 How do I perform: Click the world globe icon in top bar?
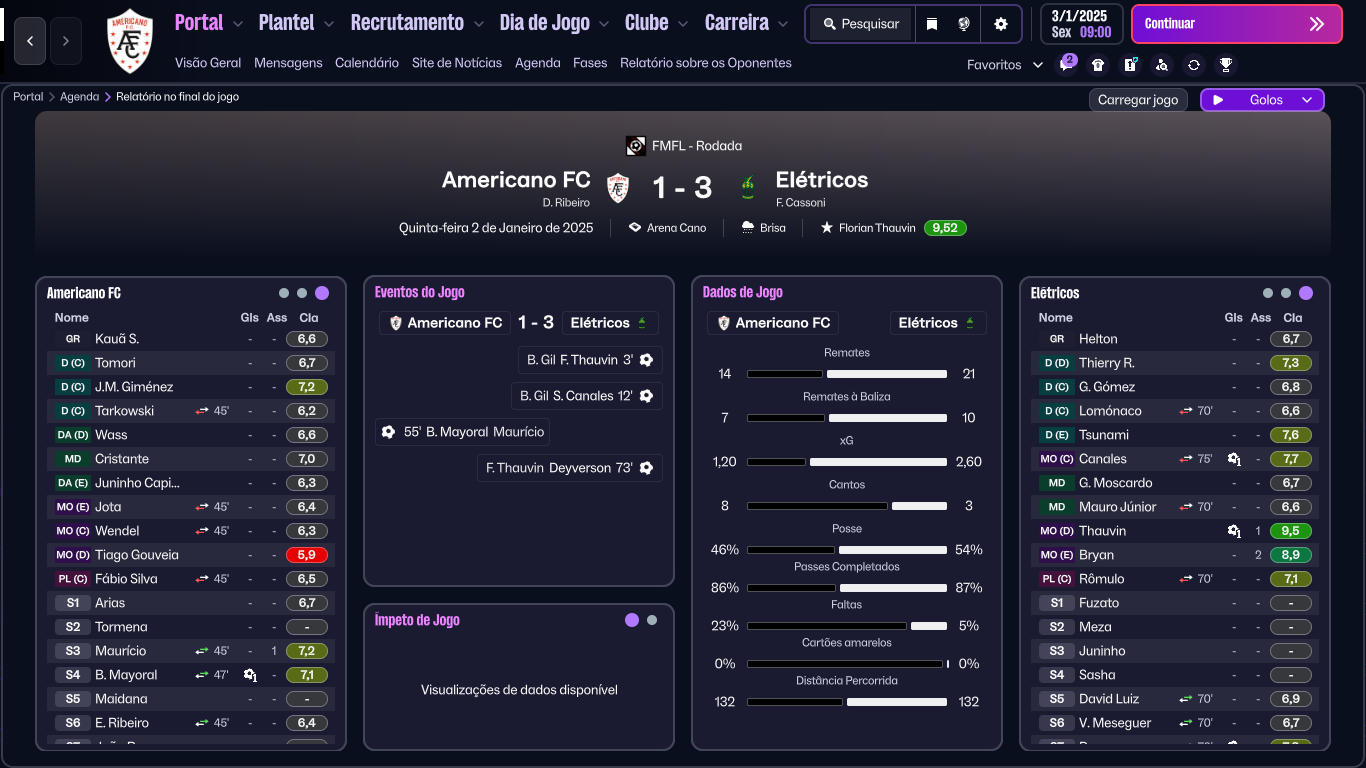(x=964, y=24)
